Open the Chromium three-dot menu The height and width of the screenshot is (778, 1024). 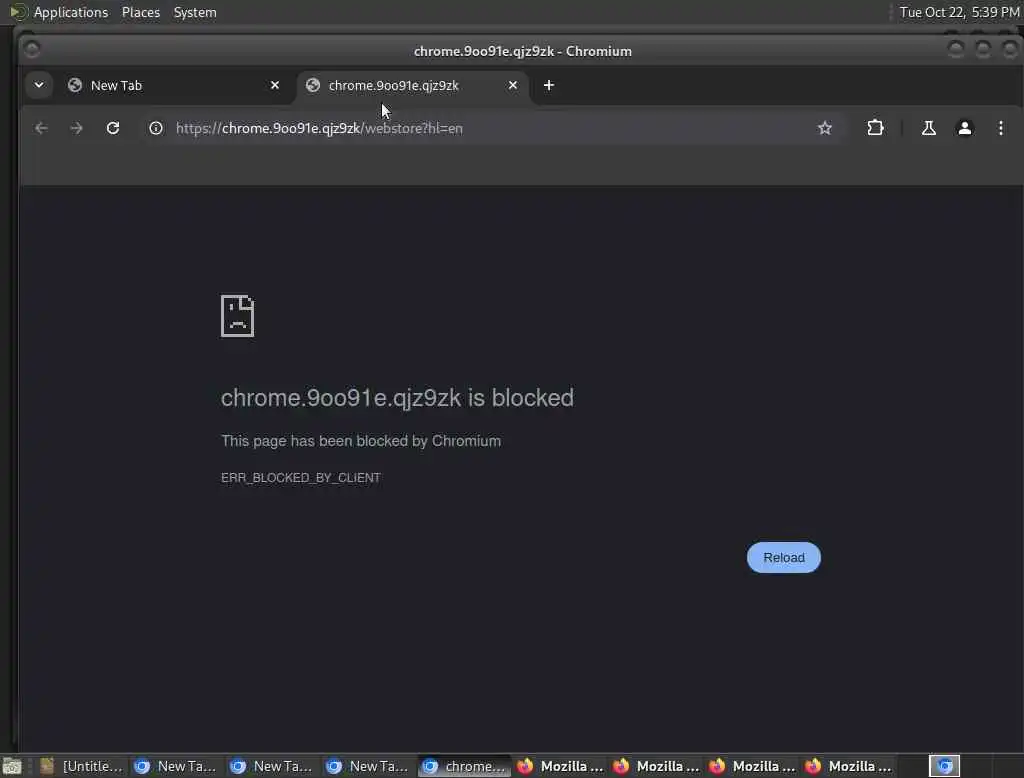[1000, 128]
